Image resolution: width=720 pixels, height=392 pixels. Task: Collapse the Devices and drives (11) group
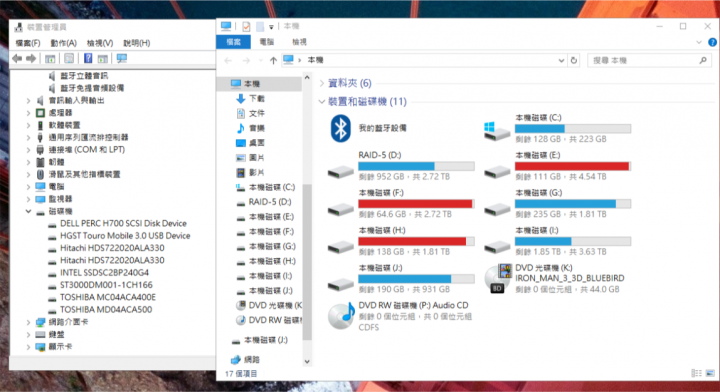[x=322, y=101]
